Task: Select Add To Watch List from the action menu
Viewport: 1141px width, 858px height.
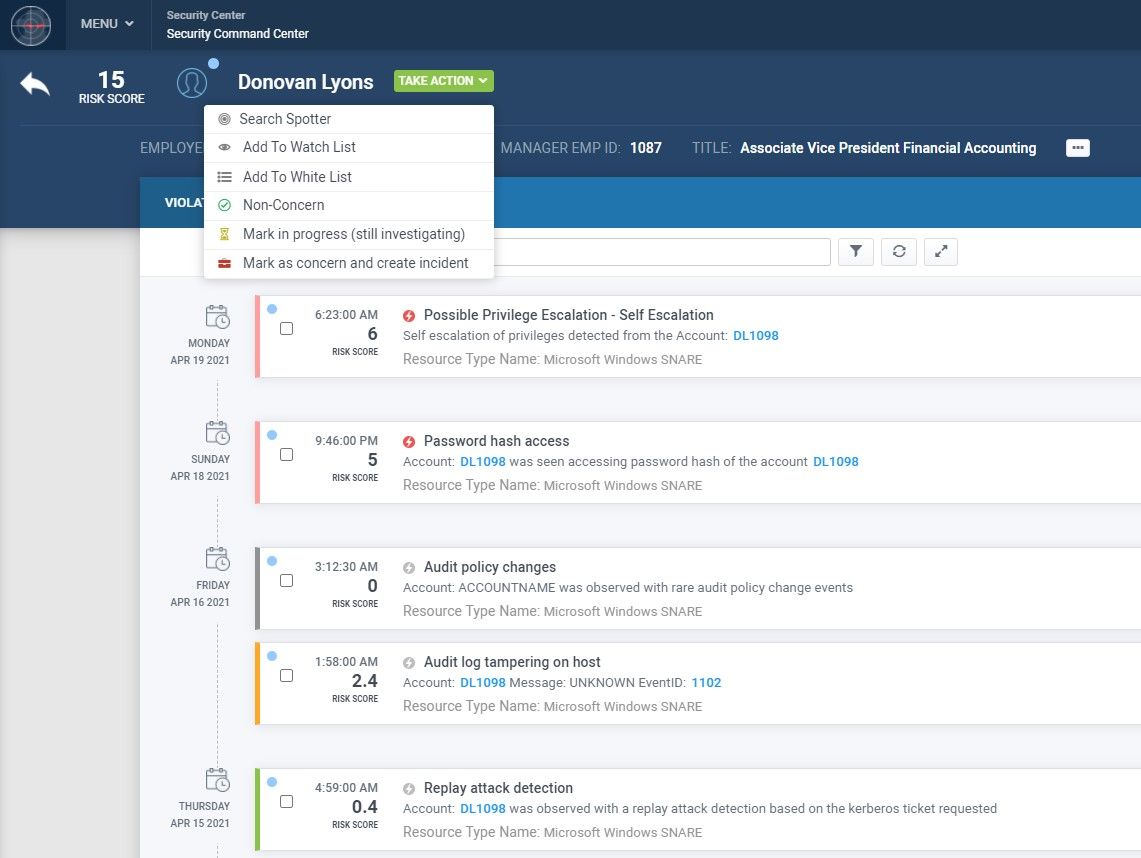Action: 298,146
